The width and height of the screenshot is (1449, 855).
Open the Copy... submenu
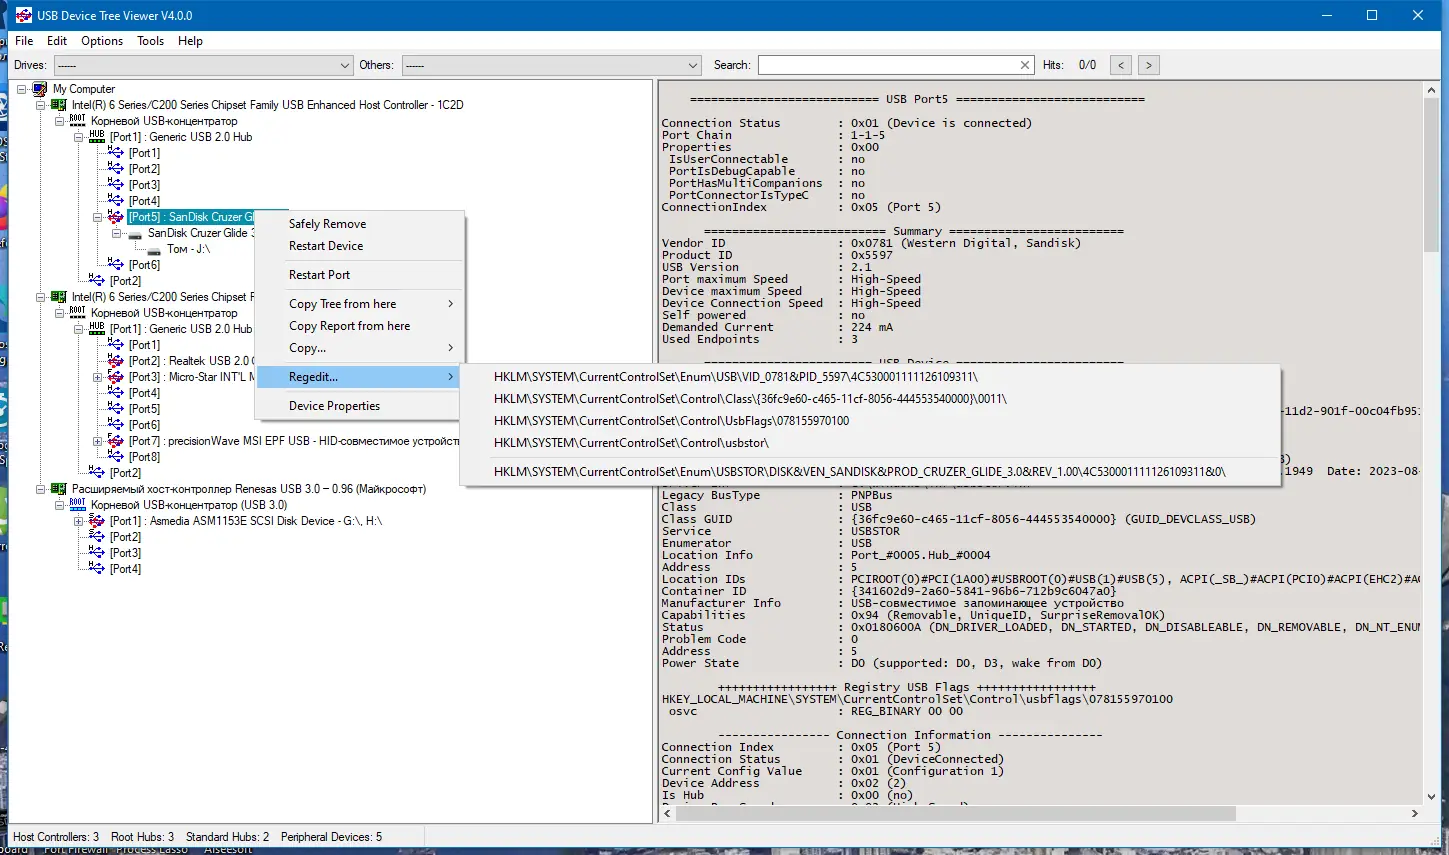[360, 348]
